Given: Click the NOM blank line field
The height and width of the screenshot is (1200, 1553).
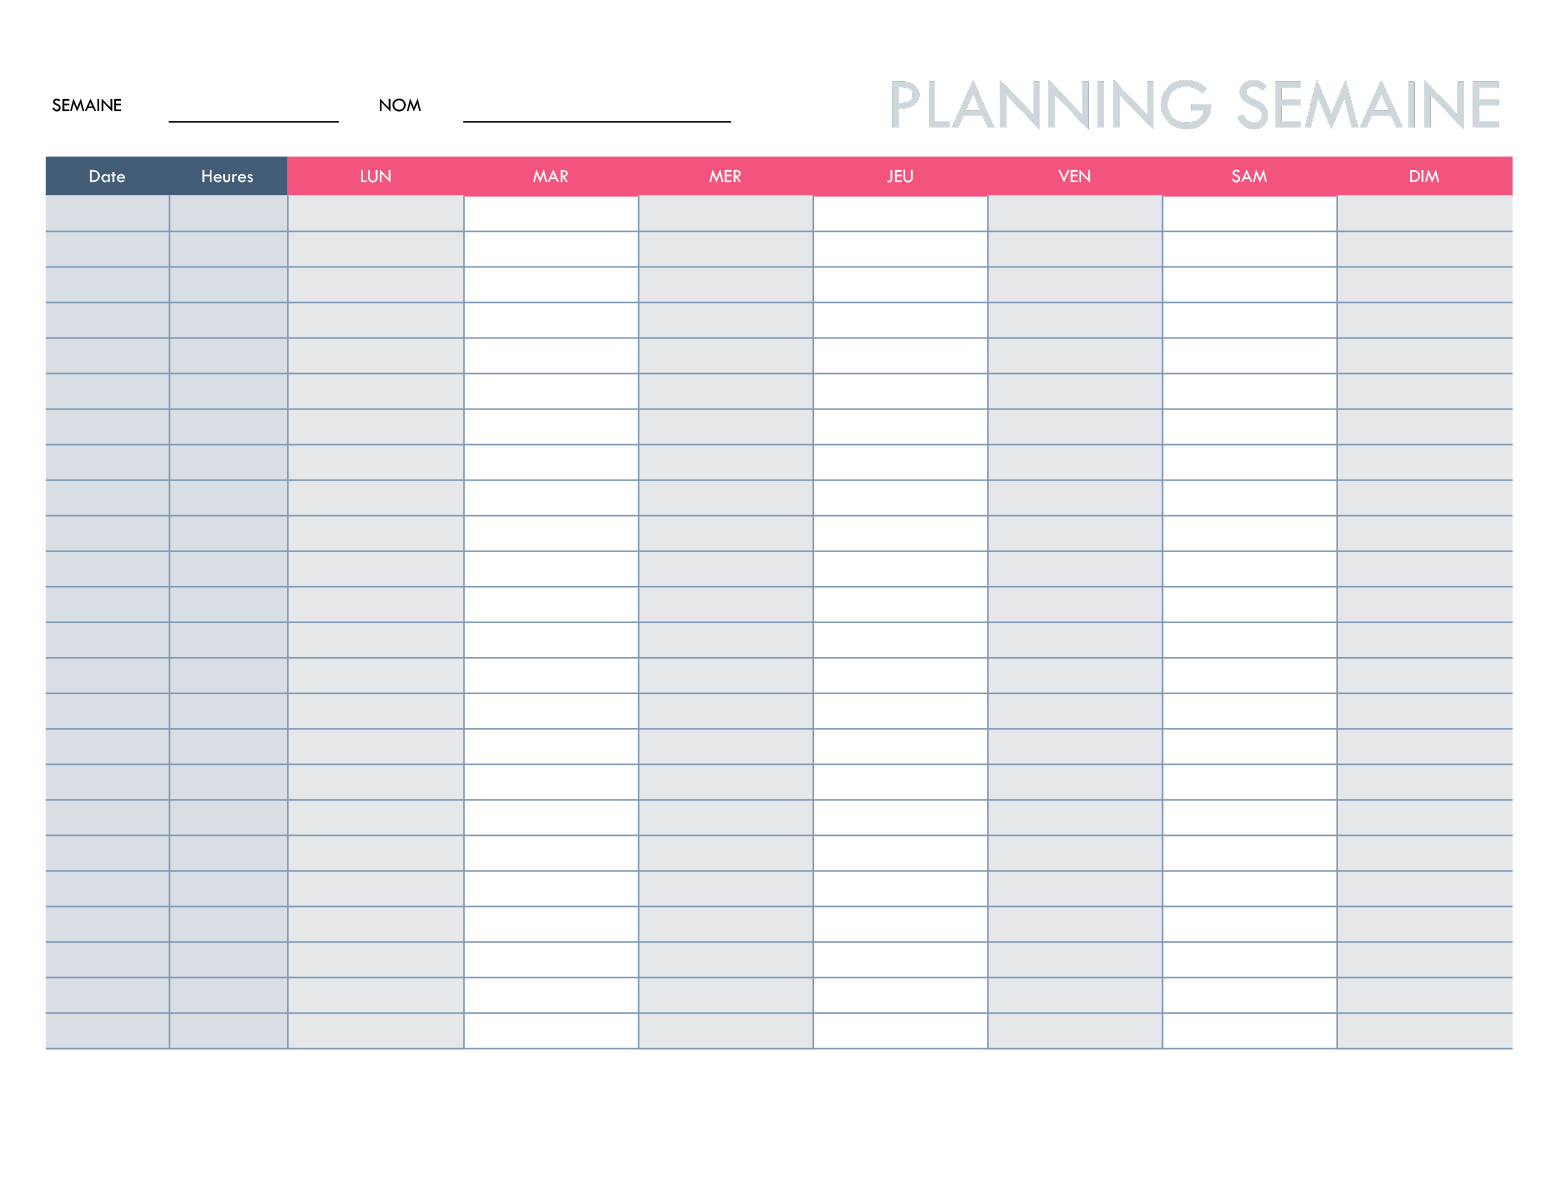Looking at the screenshot, I should (x=596, y=110).
